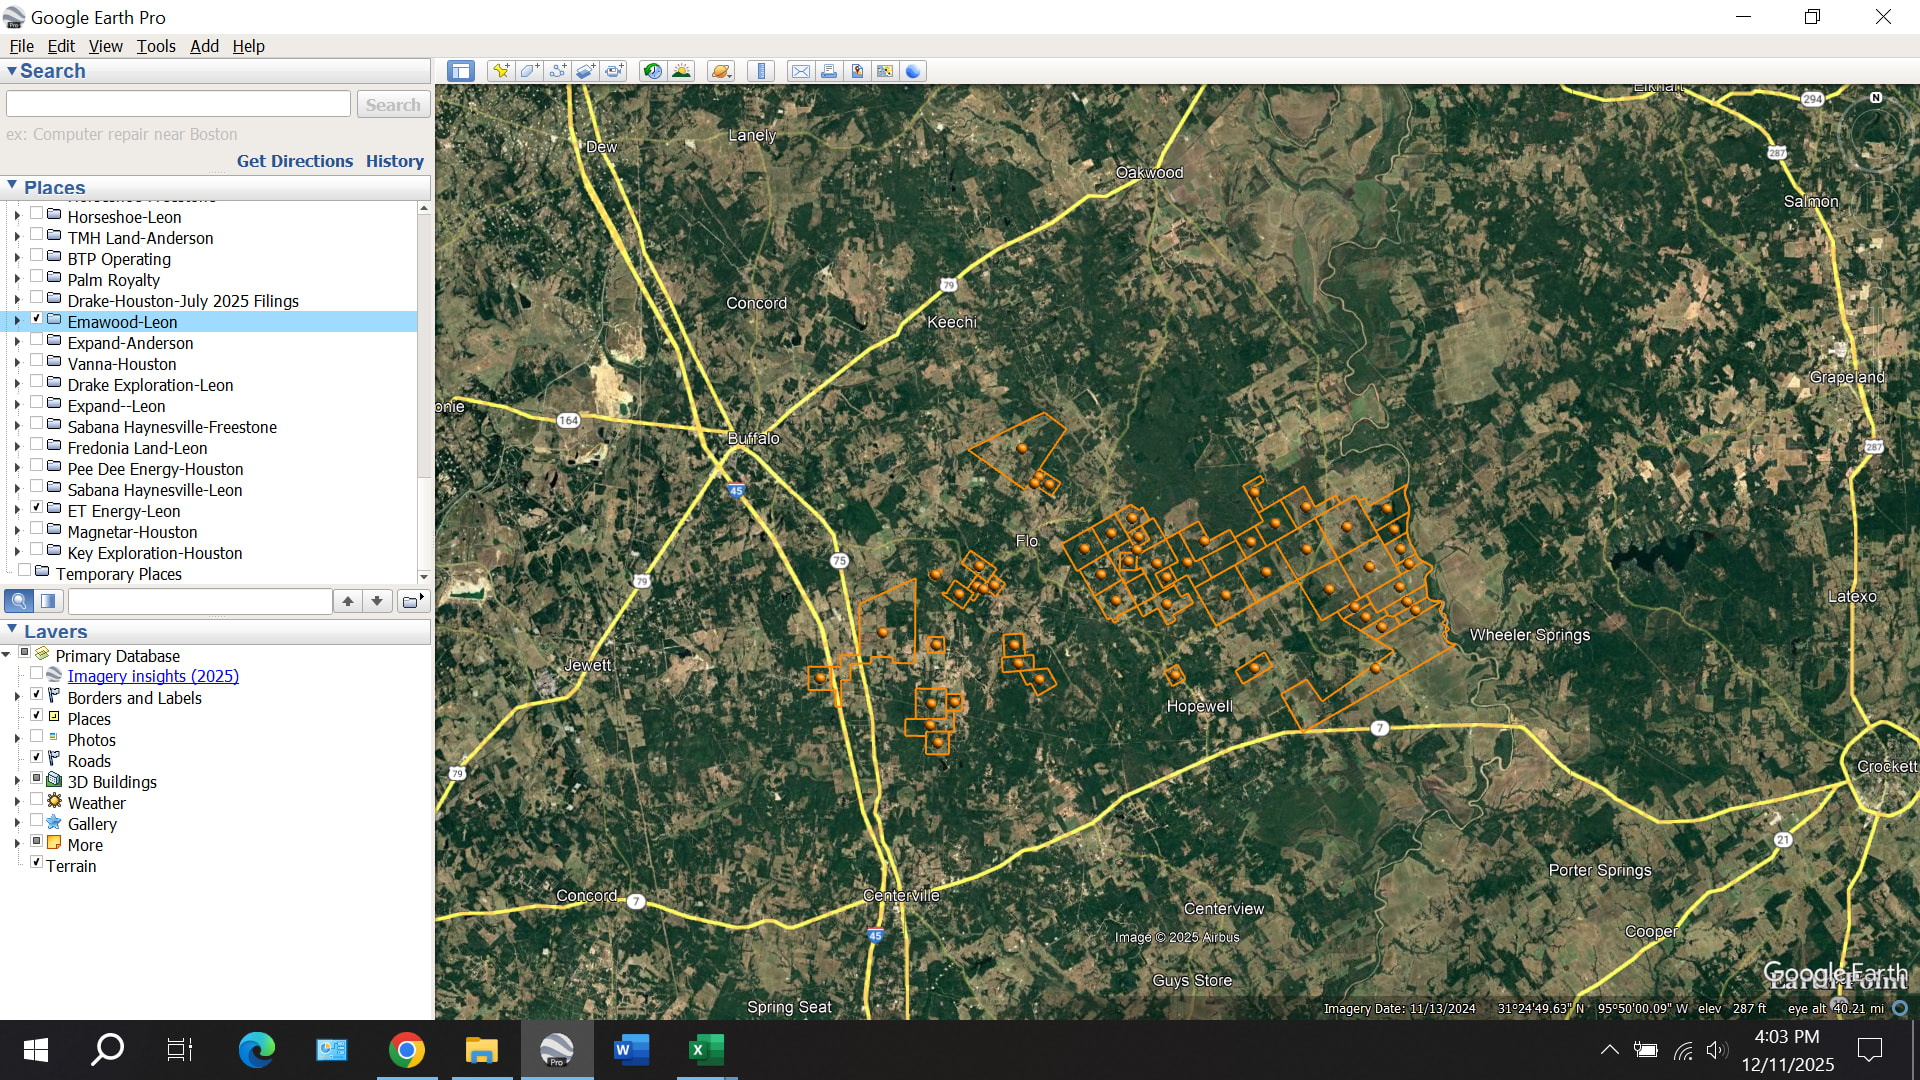Toggle sunlight across the landscape
Image resolution: width=1920 pixels, height=1080 pixels.
click(x=681, y=71)
